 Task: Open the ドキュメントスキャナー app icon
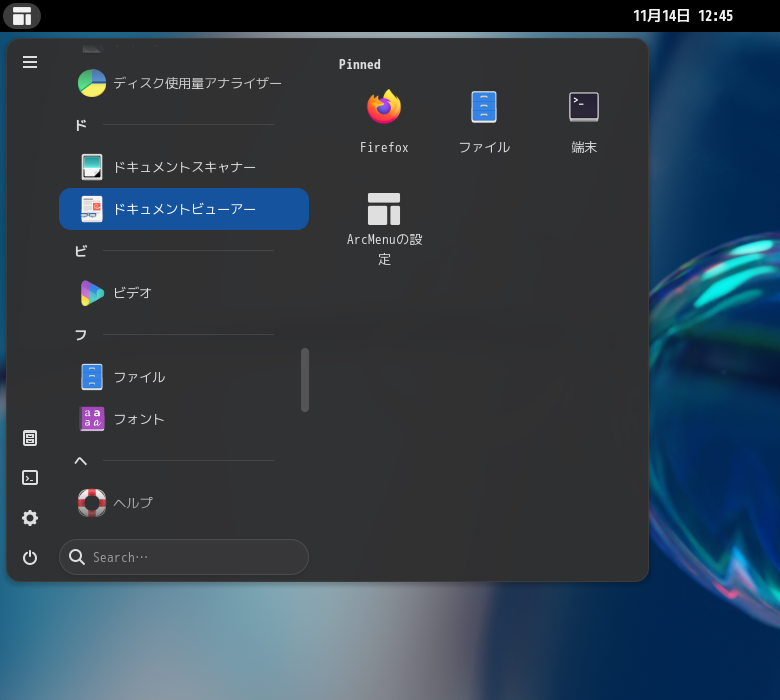(92, 167)
